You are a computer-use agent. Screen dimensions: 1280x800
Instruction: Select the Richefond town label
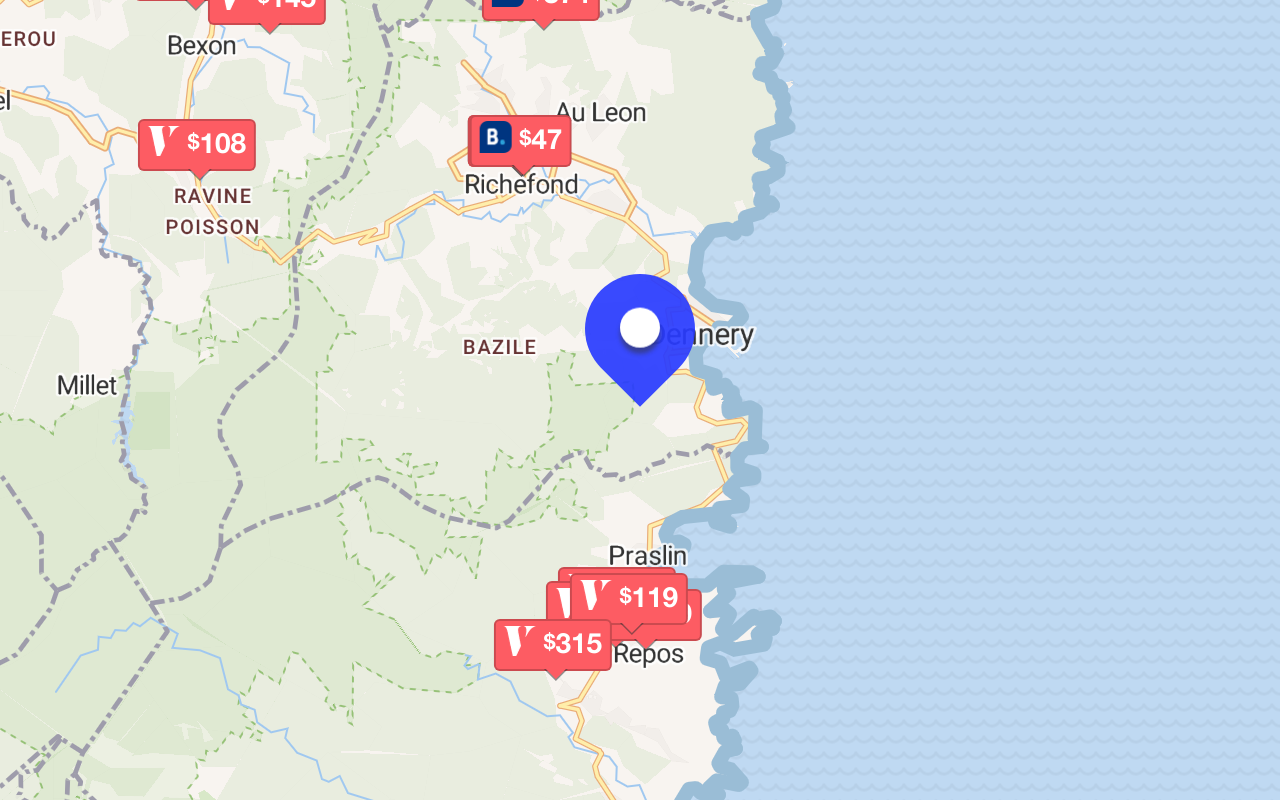point(521,184)
